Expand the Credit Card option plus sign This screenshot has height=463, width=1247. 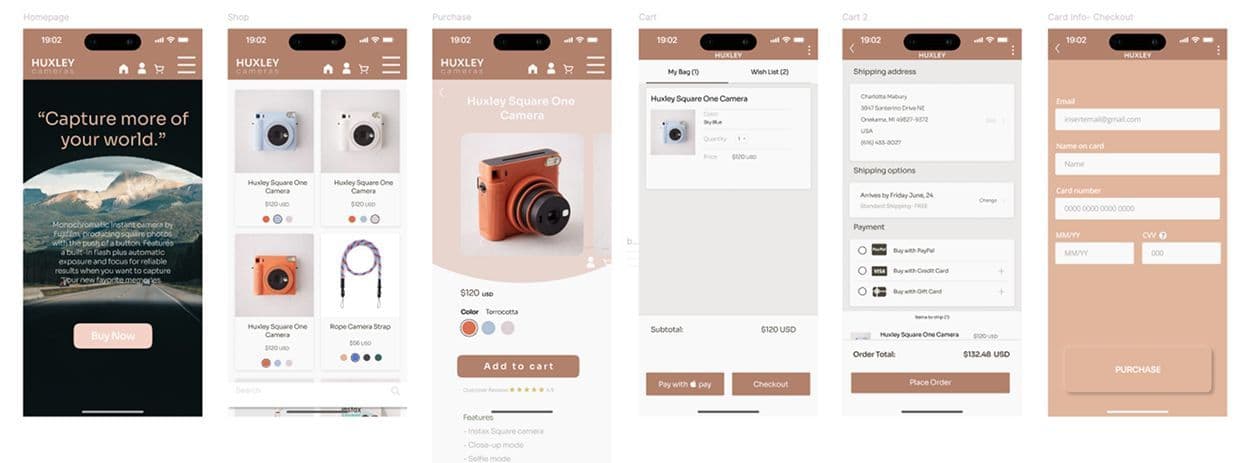tap(1001, 271)
